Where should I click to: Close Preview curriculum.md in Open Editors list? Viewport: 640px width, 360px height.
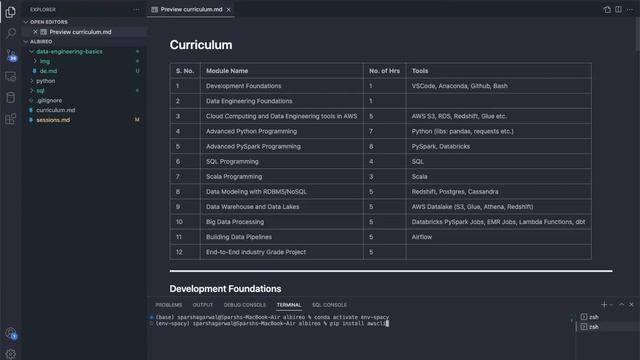click(35, 32)
